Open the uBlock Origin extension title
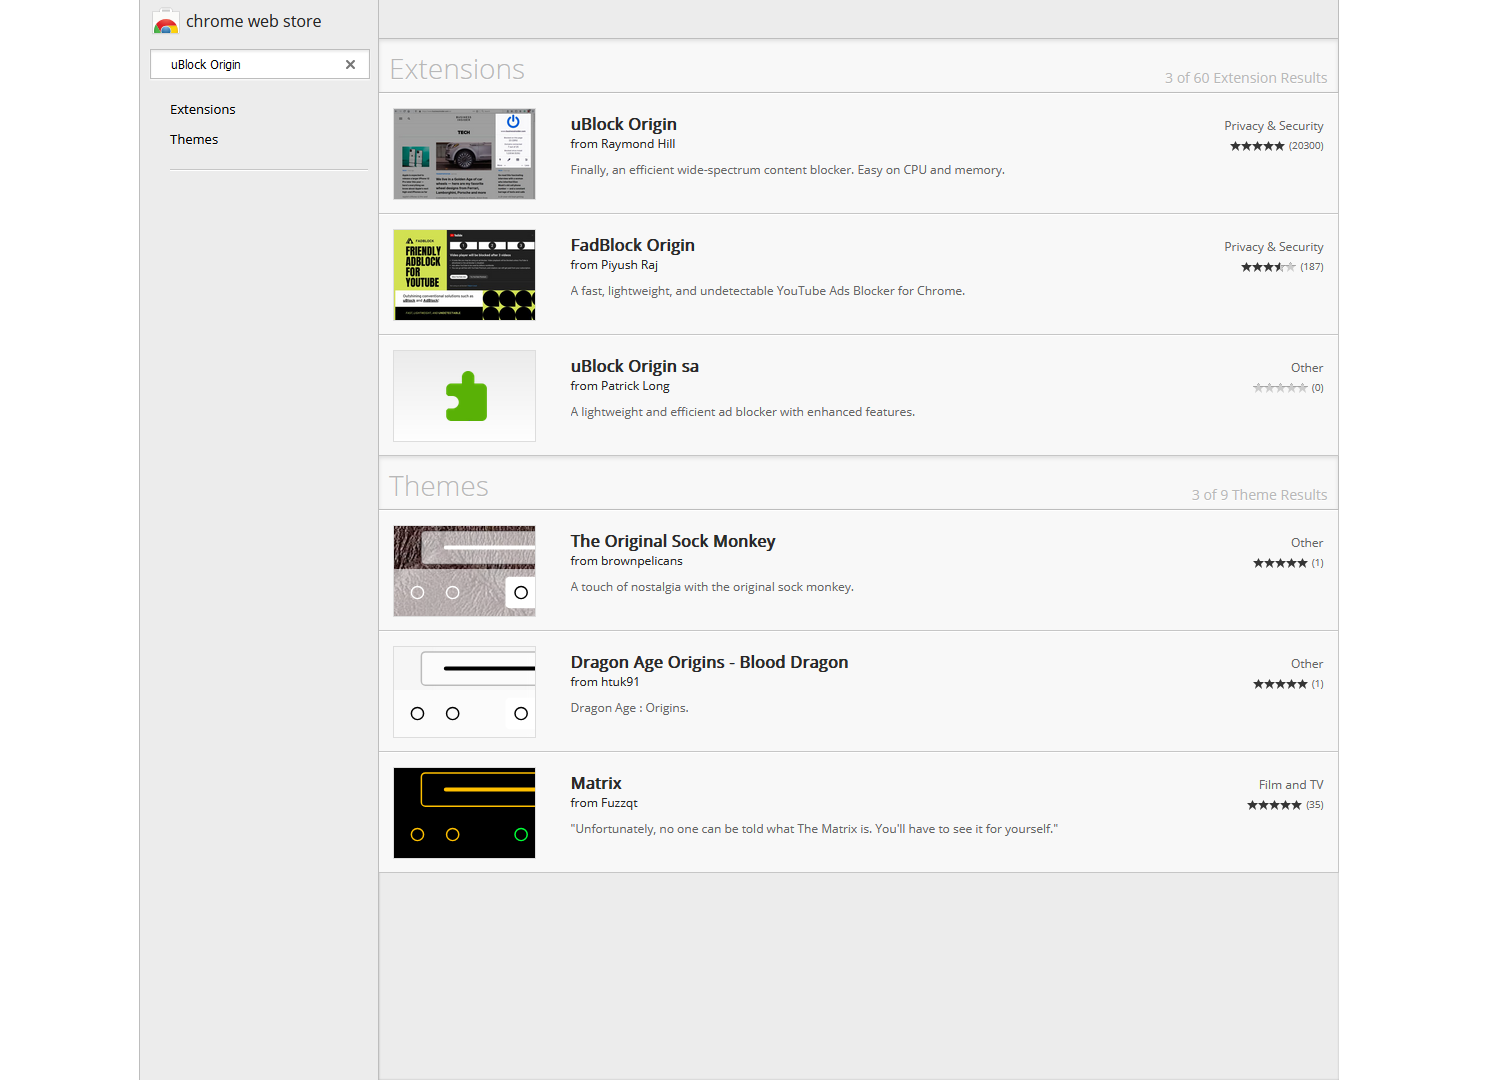Viewport: 1493px width, 1080px height. [x=624, y=124]
